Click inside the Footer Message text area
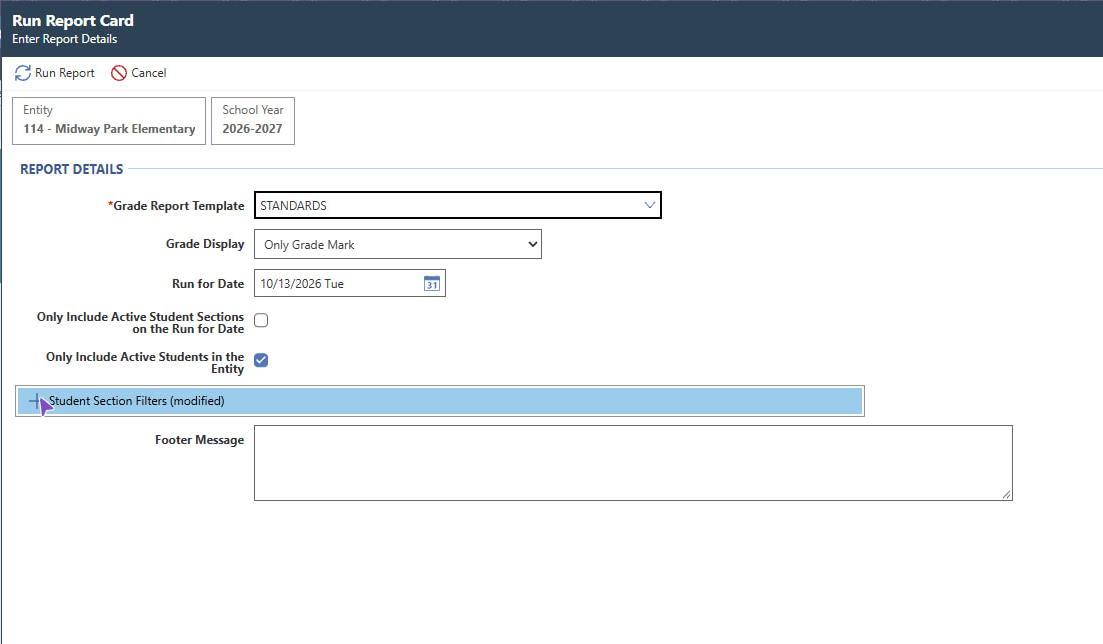Screen dimensions: 1103x644 pyautogui.click(x=633, y=463)
